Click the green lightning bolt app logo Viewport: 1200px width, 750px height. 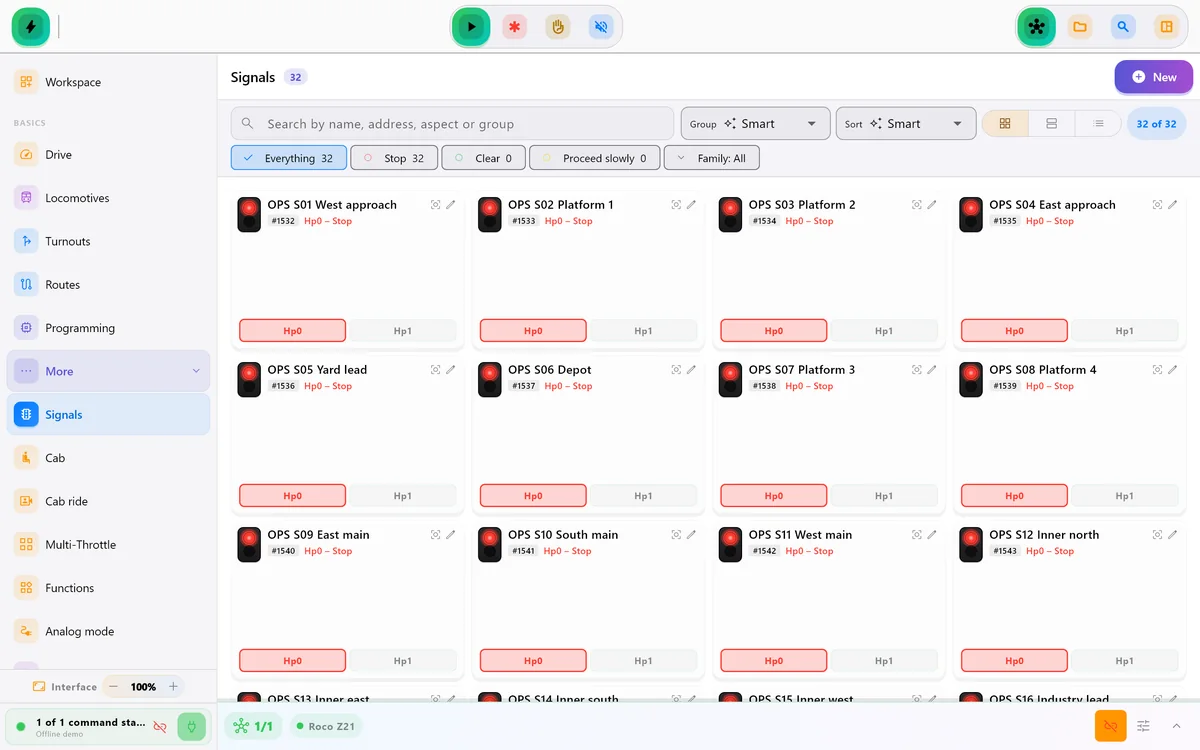31,27
